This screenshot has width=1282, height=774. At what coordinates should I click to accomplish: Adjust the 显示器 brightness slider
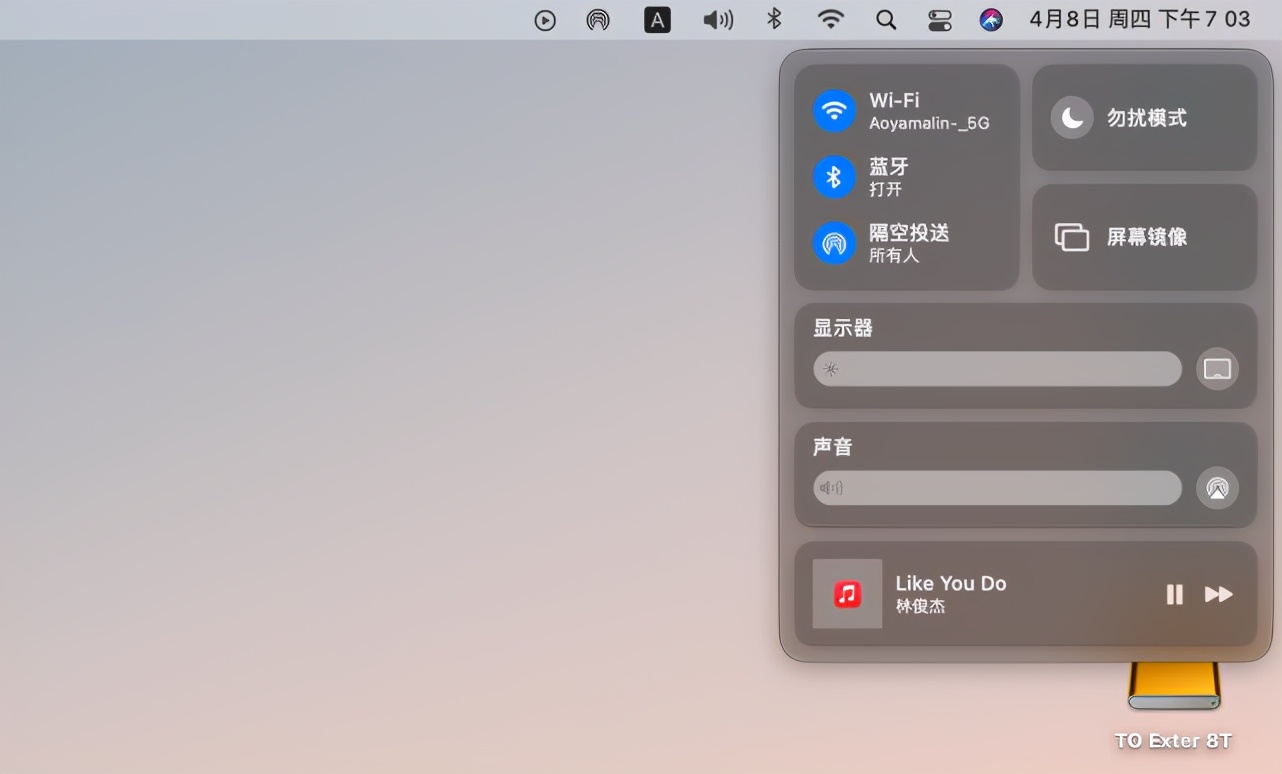click(997, 369)
